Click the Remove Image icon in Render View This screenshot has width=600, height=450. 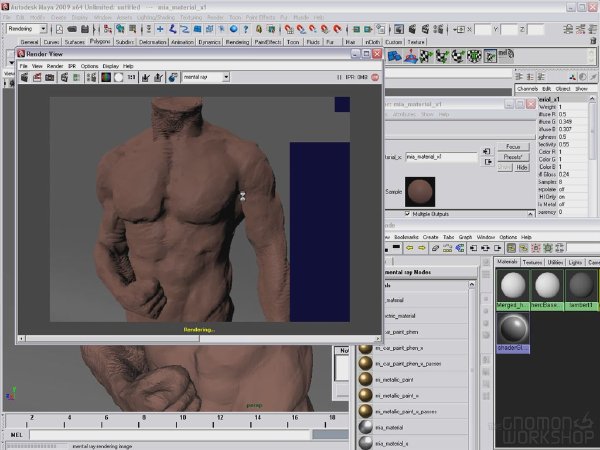tap(158, 77)
